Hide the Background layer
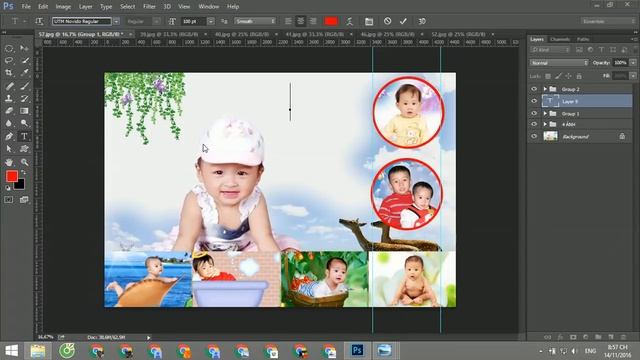 (x=534, y=136)
